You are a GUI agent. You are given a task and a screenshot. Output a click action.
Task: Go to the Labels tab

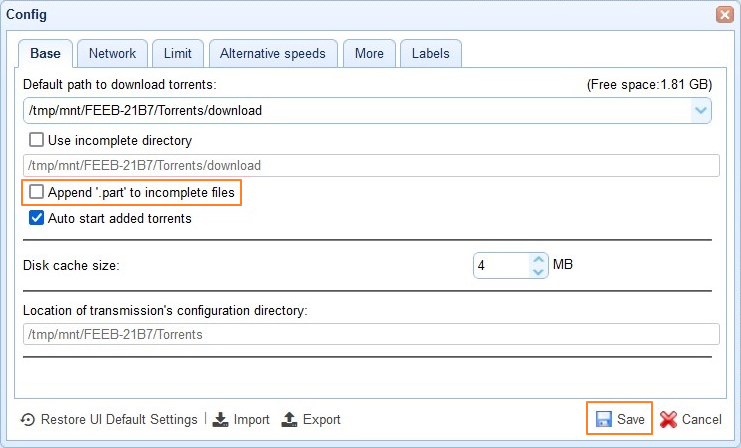431,53
